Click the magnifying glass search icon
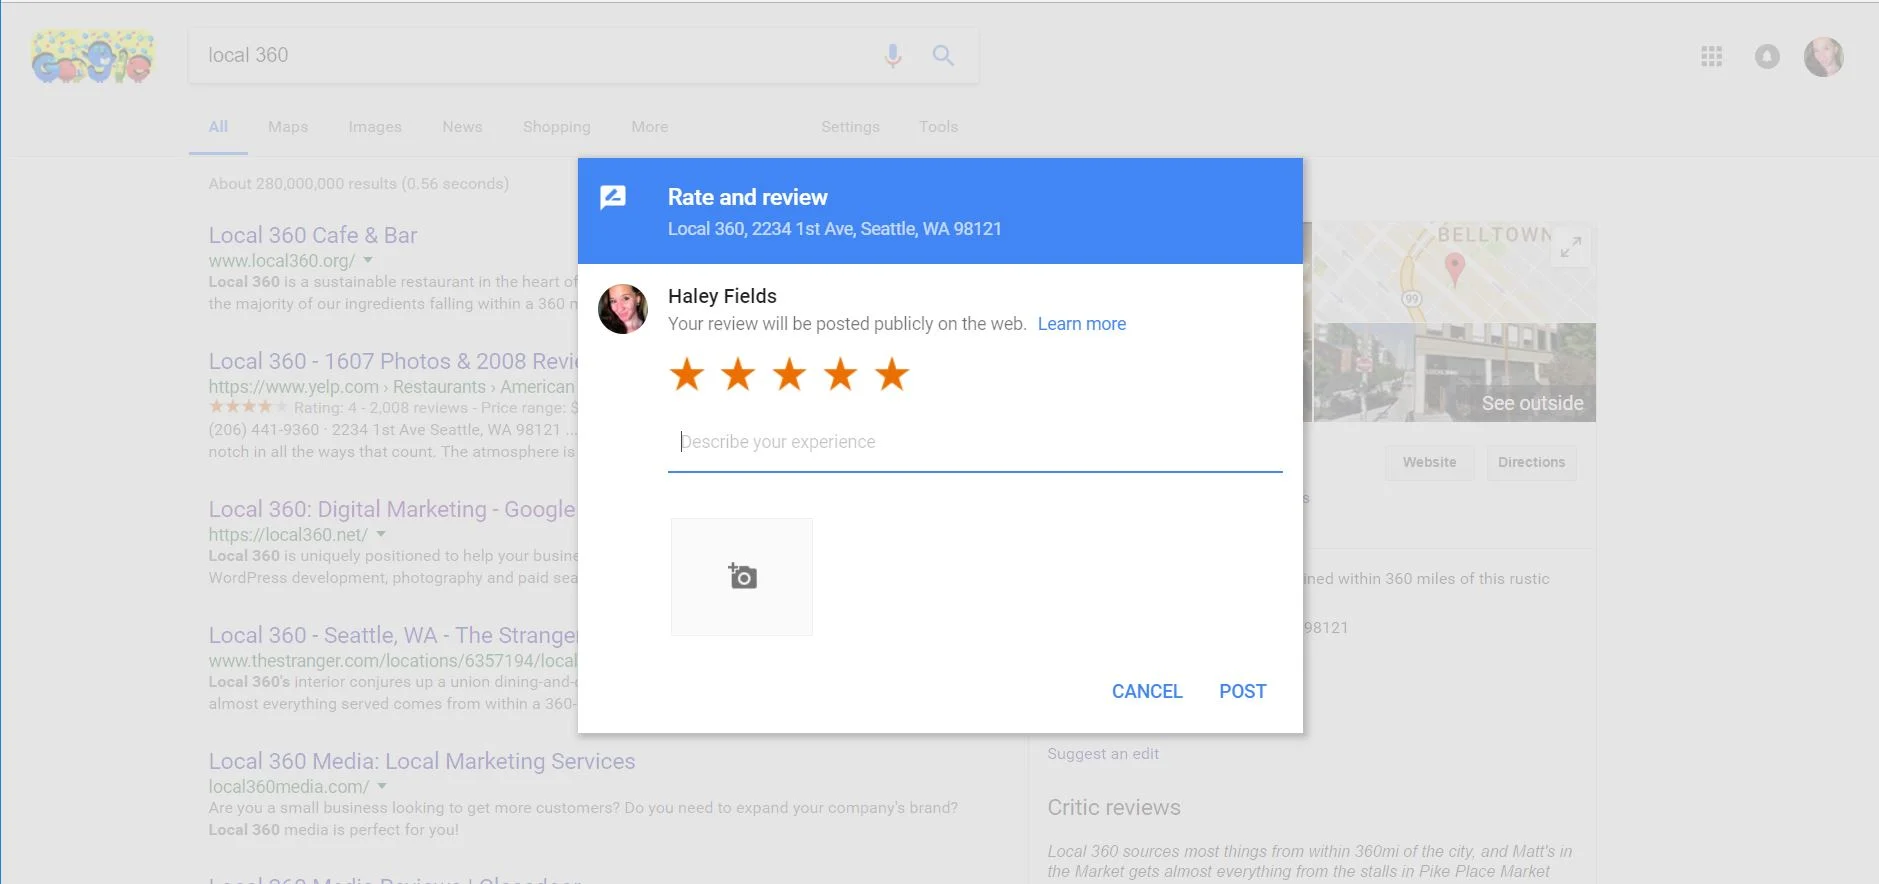The image size is (1879, 884). [x=943, y=55]
